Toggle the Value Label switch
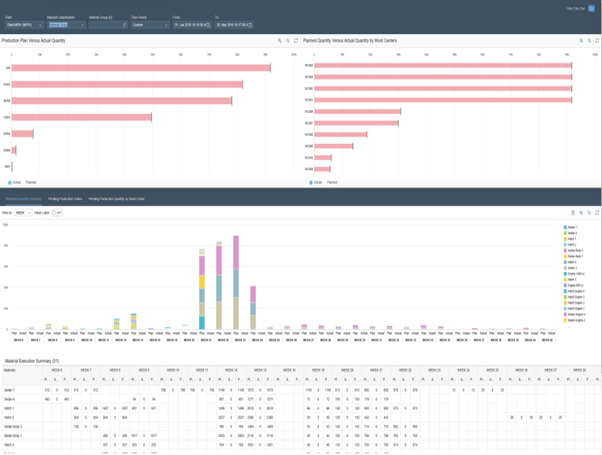Screen dimensions: 602x455 [57, 213]
